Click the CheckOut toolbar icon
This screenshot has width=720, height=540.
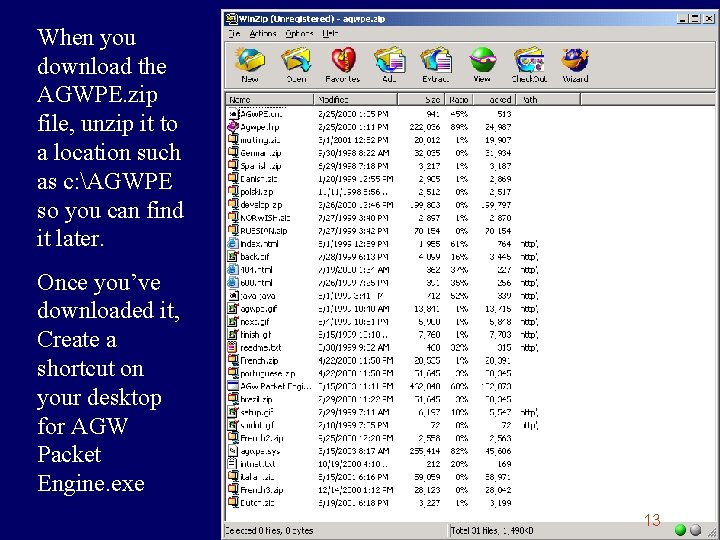pos(529,60)
